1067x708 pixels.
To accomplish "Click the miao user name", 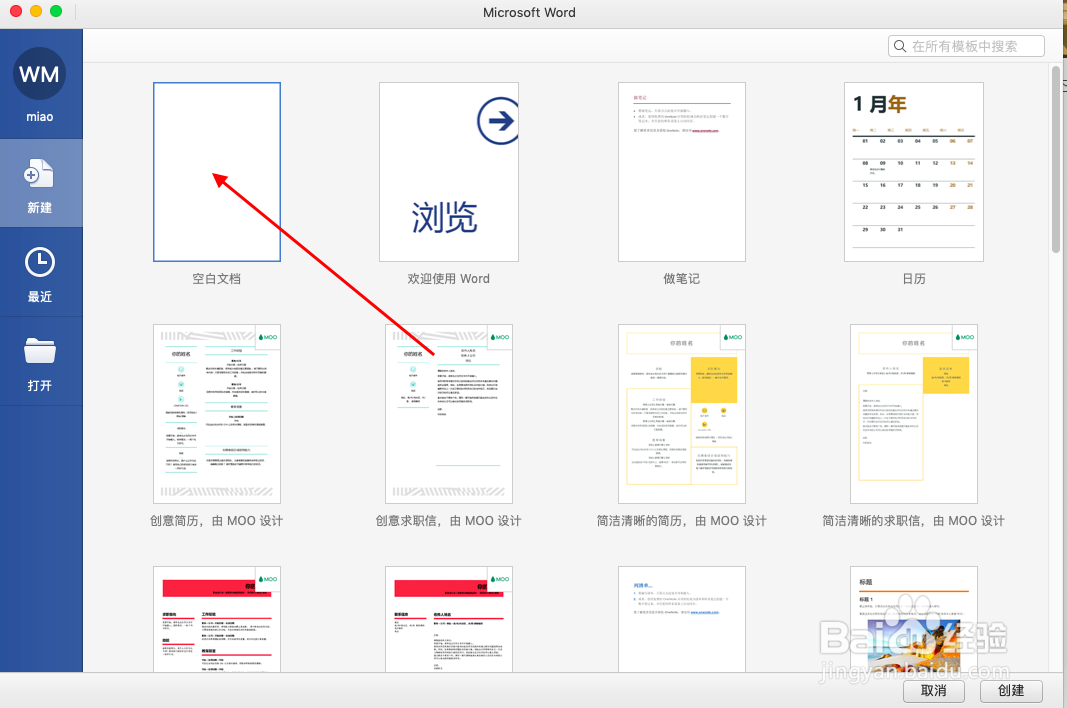I will click(39, 116).
